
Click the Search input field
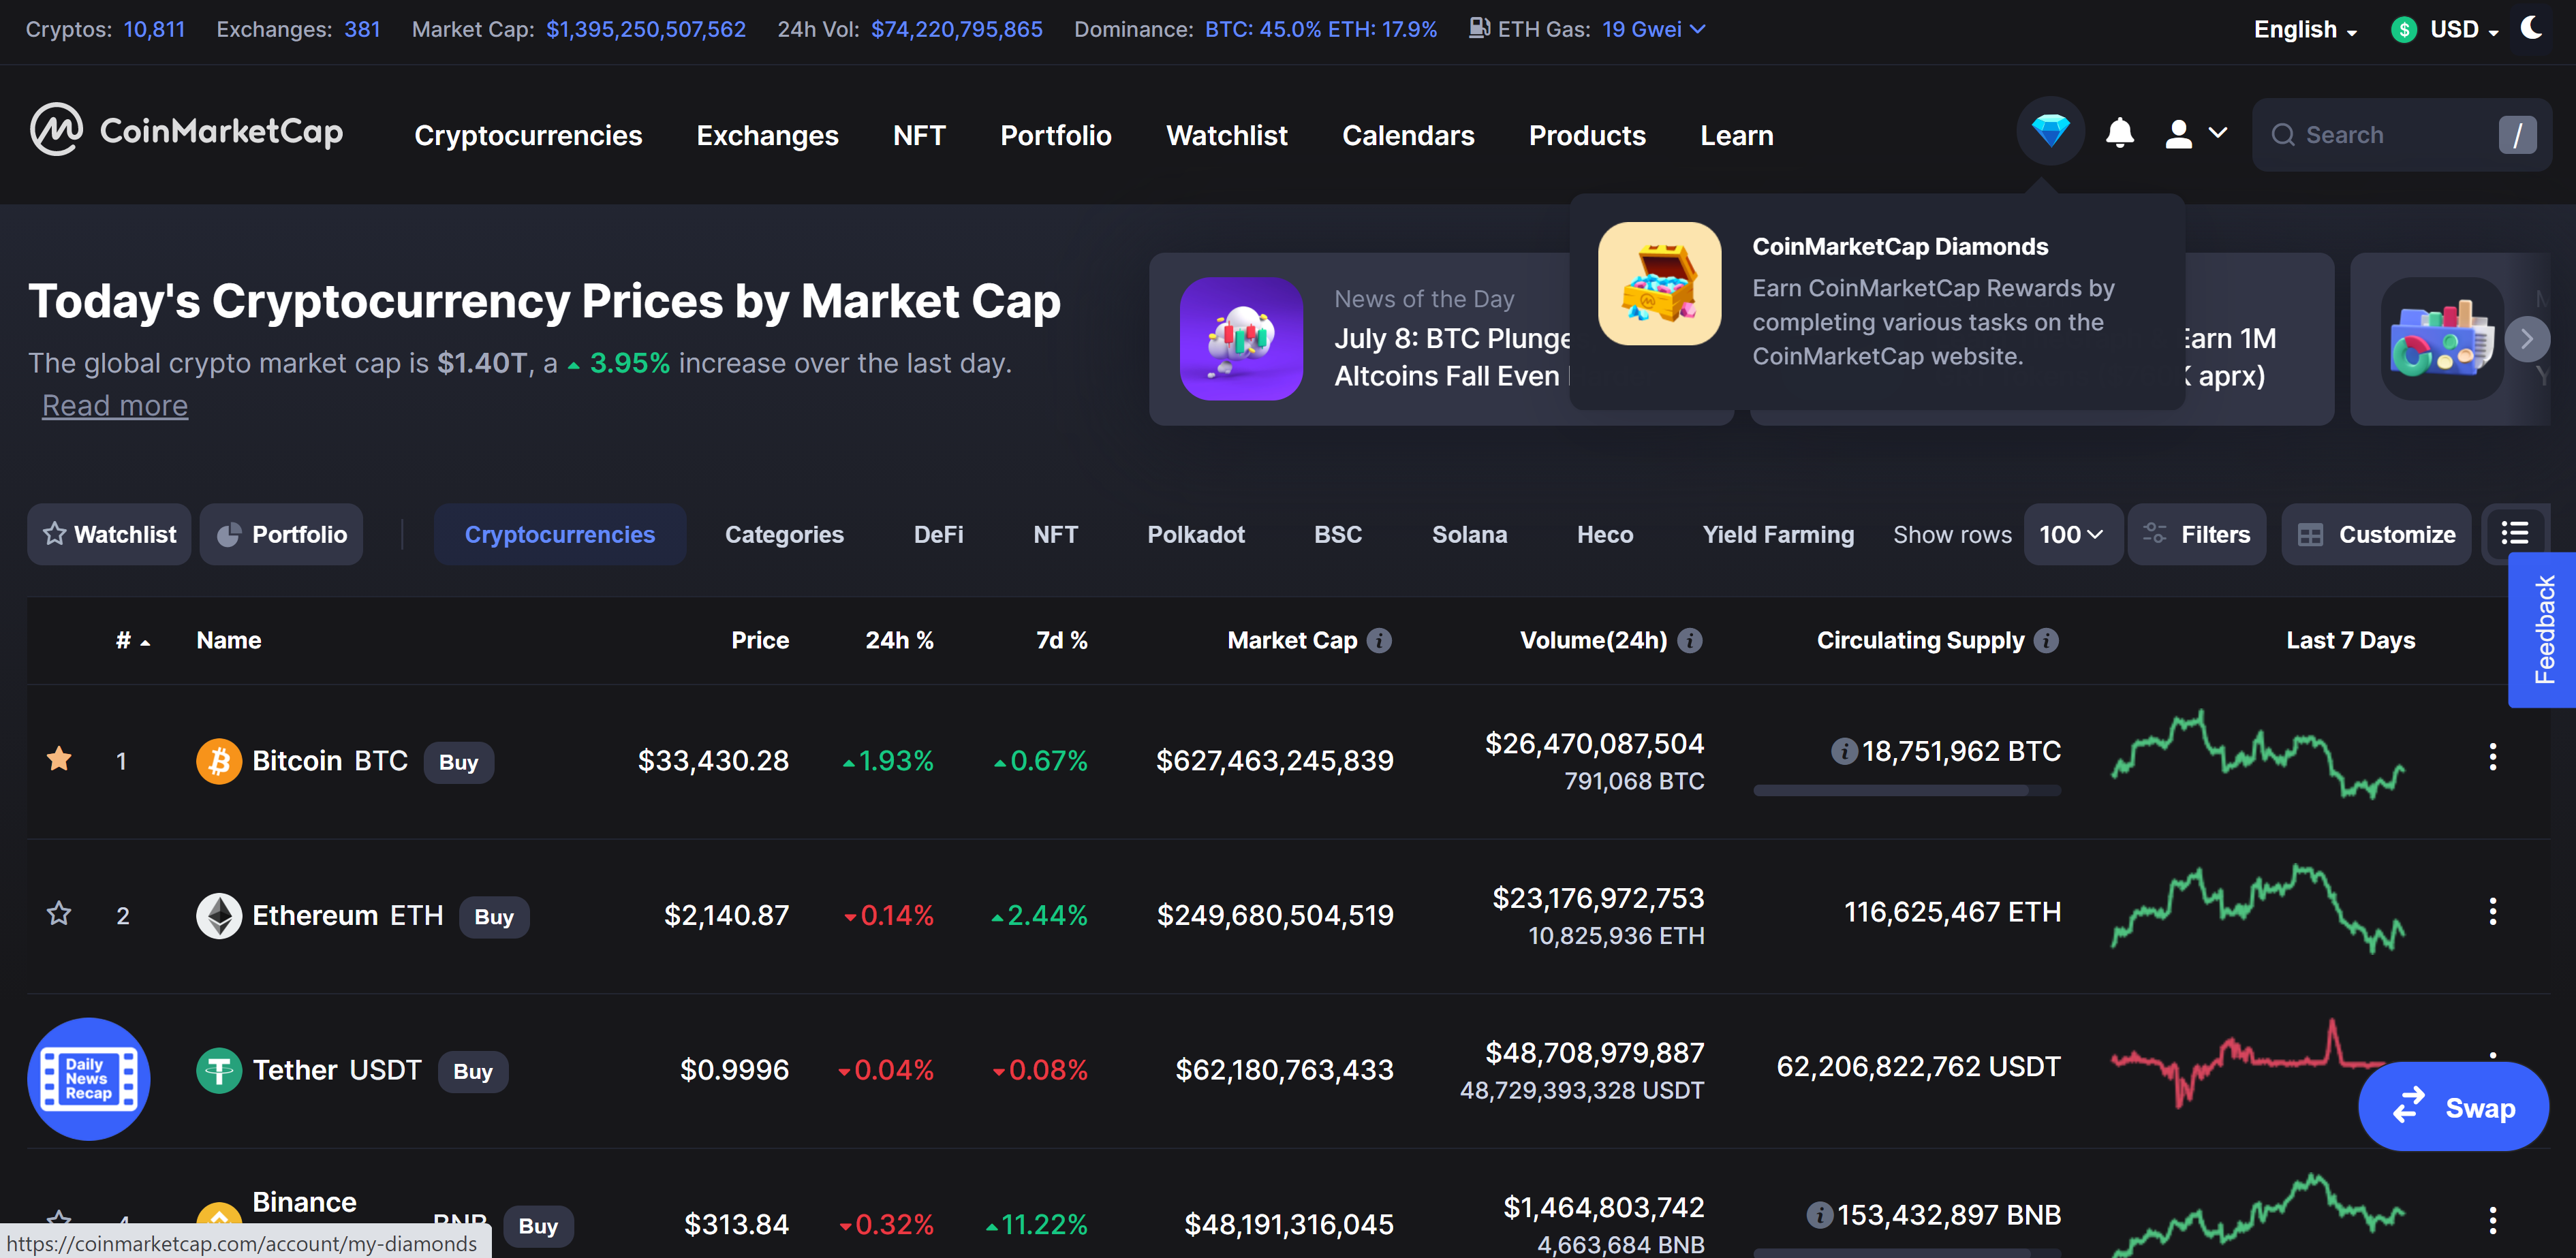coord(2401,134)
